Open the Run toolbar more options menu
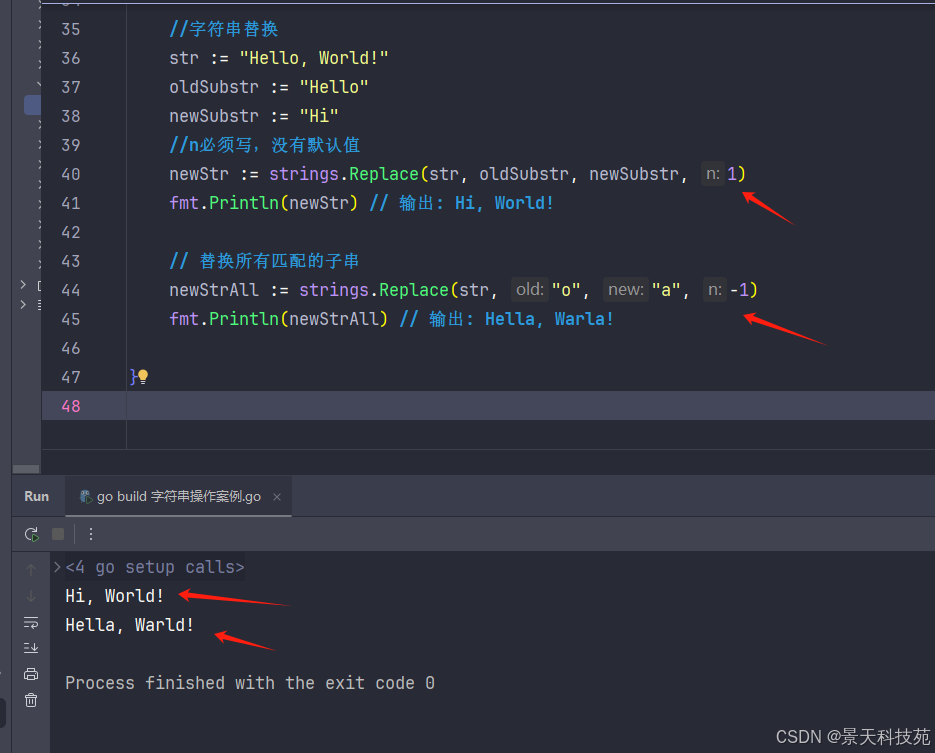Screen dimensions: 935x753 pos(91,534)
